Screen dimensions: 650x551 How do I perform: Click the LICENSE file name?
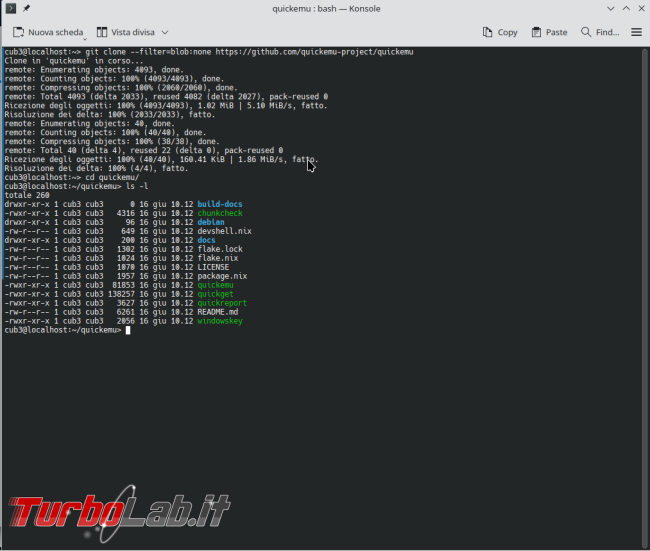[213, 267]
